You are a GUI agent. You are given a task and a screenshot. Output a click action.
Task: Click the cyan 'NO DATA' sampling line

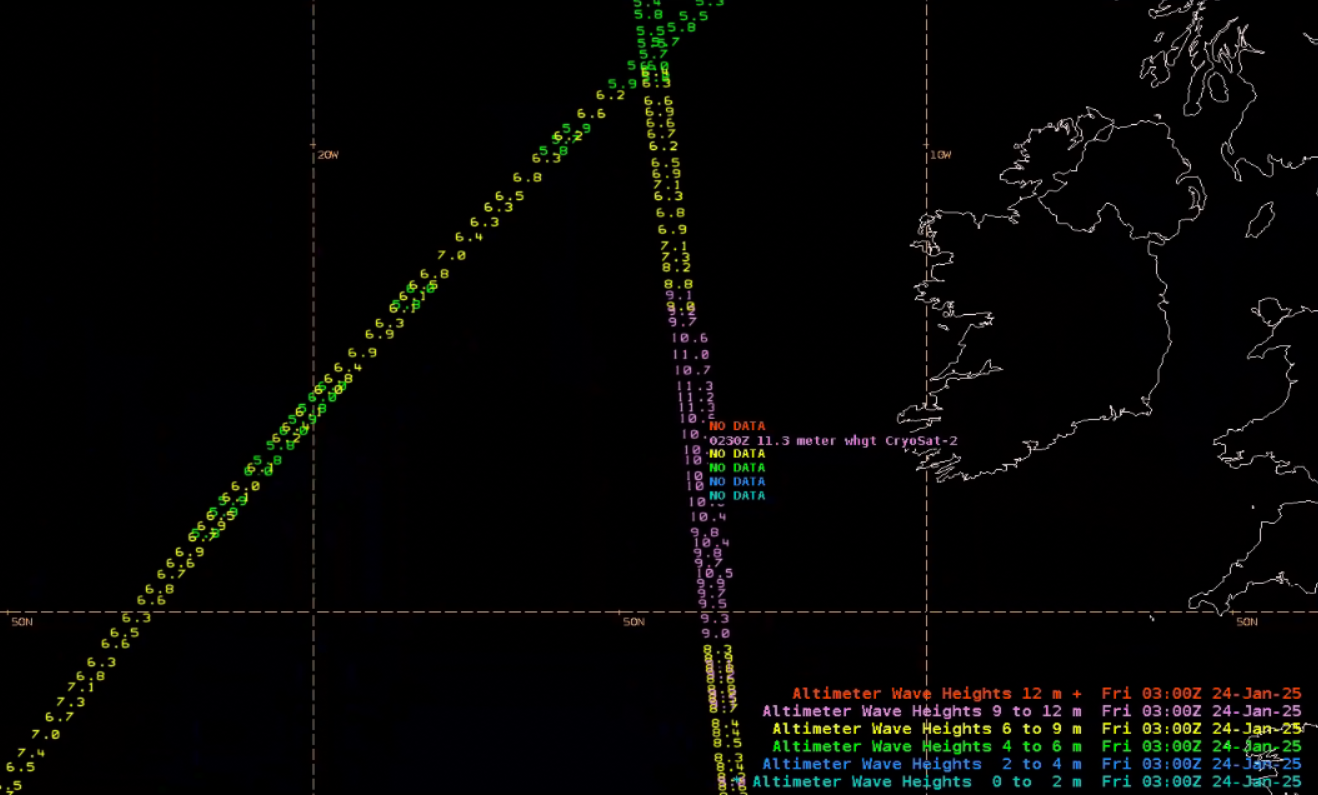737,496
